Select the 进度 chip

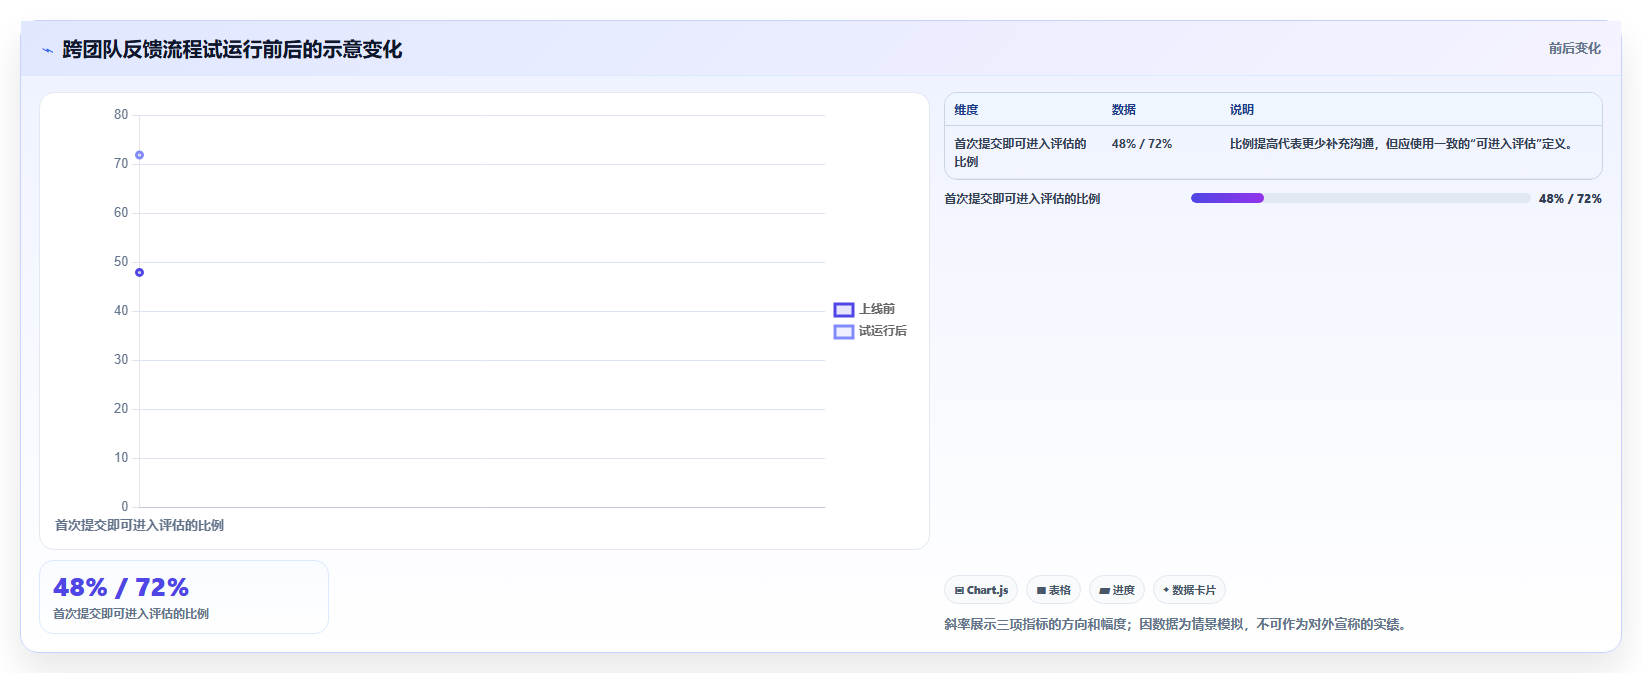coord(1117,590)
